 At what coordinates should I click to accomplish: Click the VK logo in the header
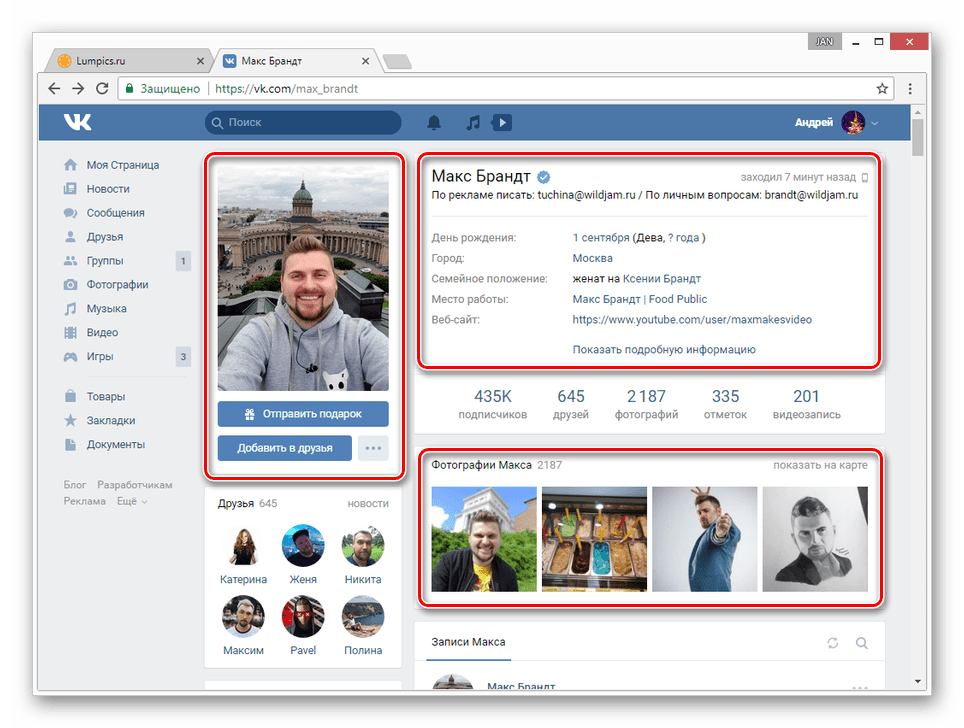[x=77, y=122]
